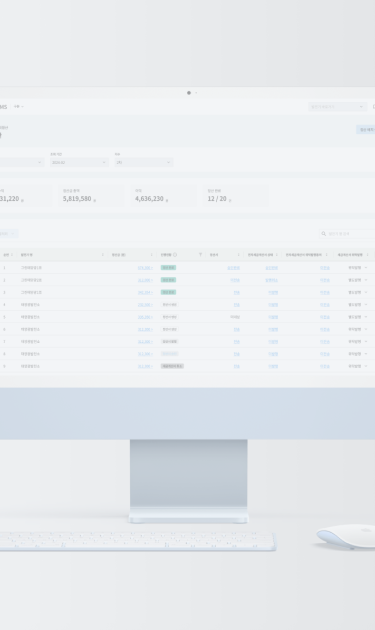The image size is (375, 630).
Task: Click the 4,636,230 summary card
Action: tap(164, 196)
